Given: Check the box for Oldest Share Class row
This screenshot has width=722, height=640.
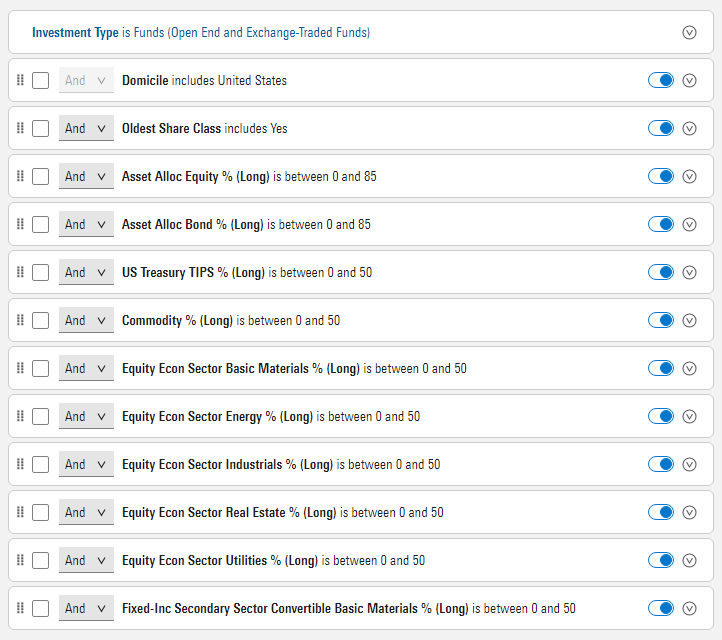Looking at the screenshot, I should pyautogui.click(x=40, y=128).
